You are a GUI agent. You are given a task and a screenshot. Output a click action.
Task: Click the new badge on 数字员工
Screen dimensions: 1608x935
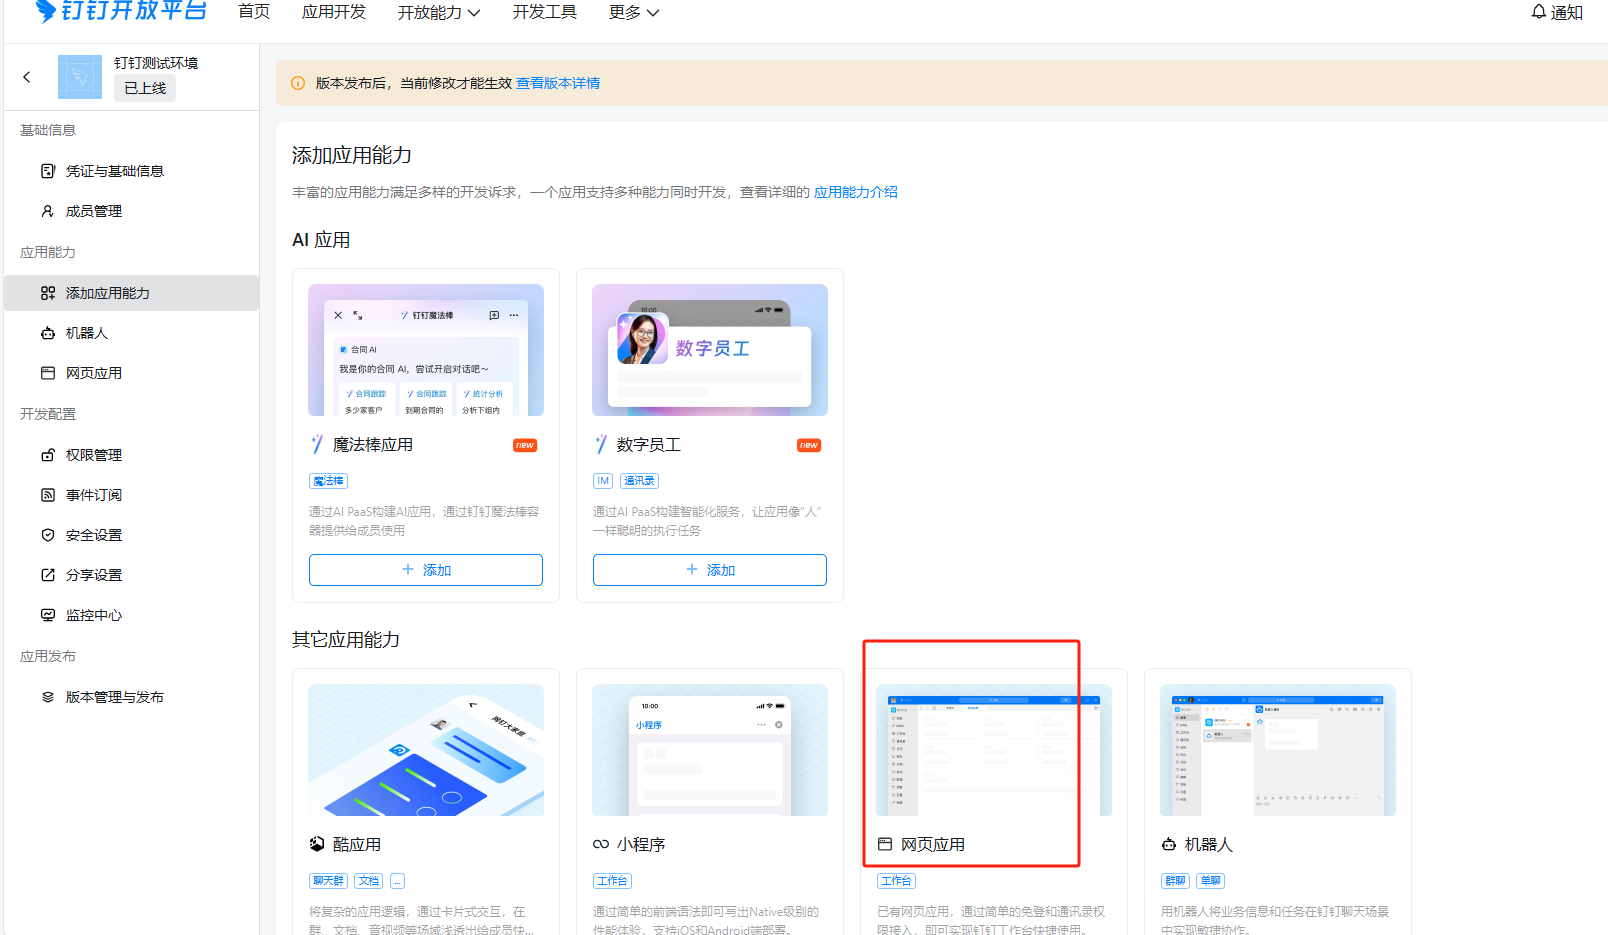[809, 445]
